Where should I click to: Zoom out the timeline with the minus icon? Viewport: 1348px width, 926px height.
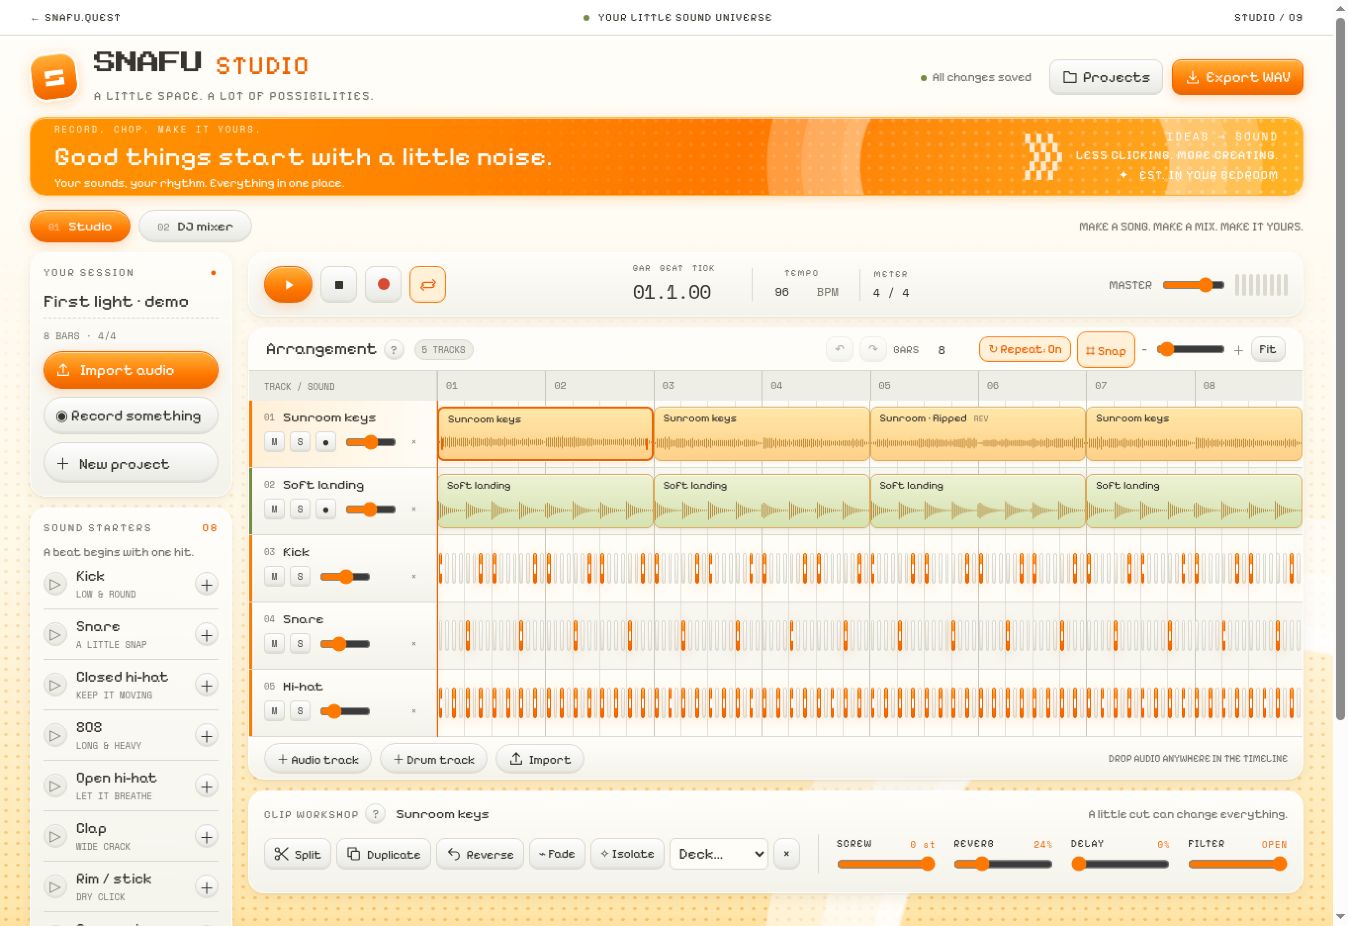coord(1144,350)
